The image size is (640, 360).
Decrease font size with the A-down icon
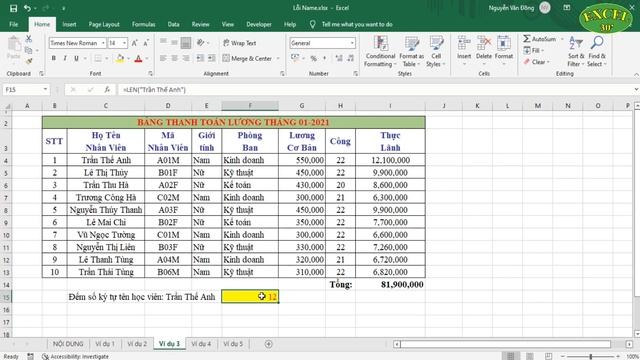146,43
